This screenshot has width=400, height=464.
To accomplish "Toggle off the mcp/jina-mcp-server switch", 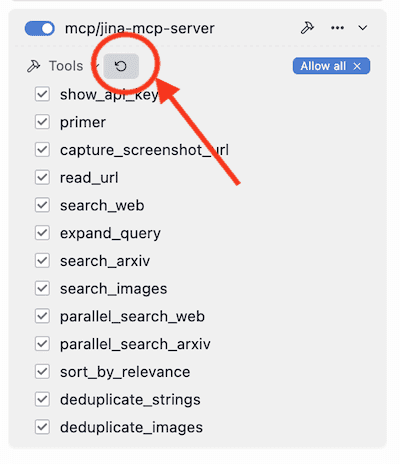I will [40, 28].
